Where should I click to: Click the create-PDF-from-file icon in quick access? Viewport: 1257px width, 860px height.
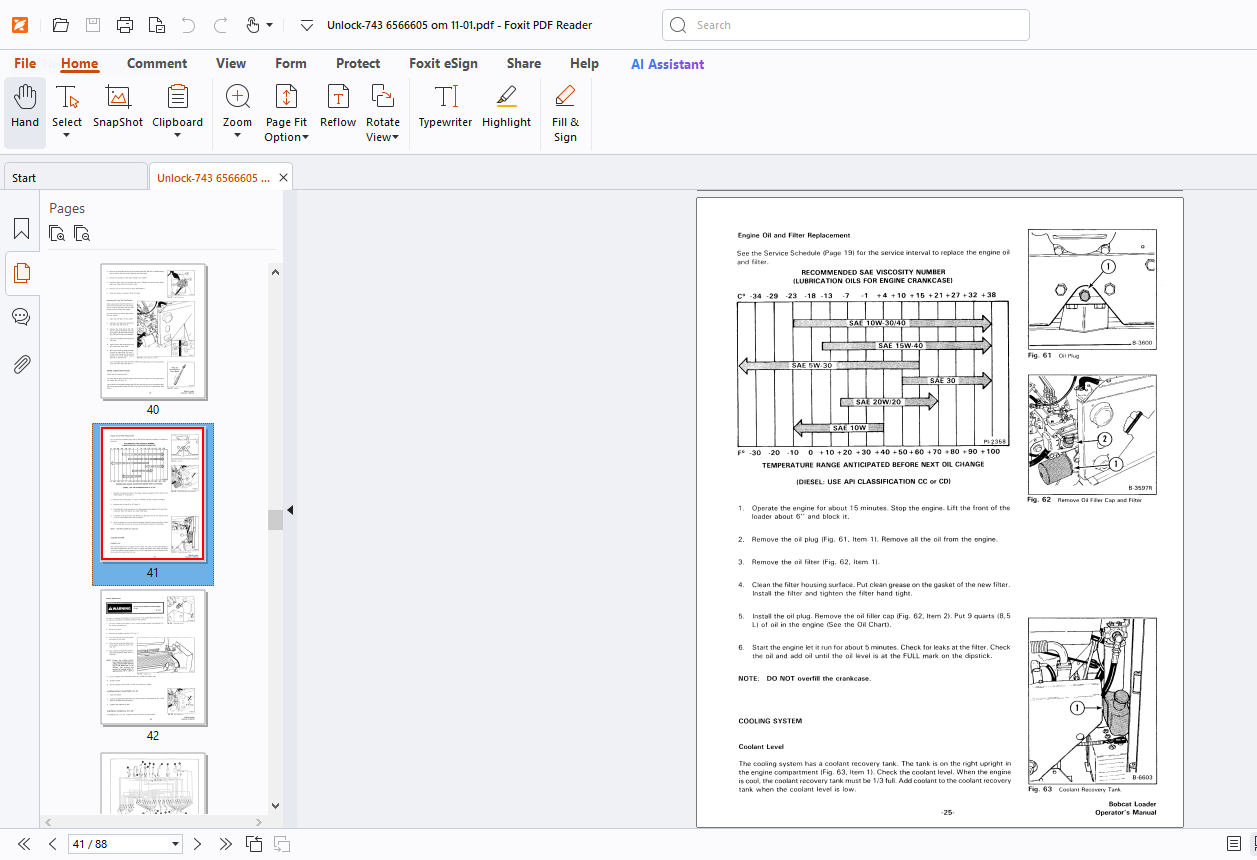click(x=156, y=25)
